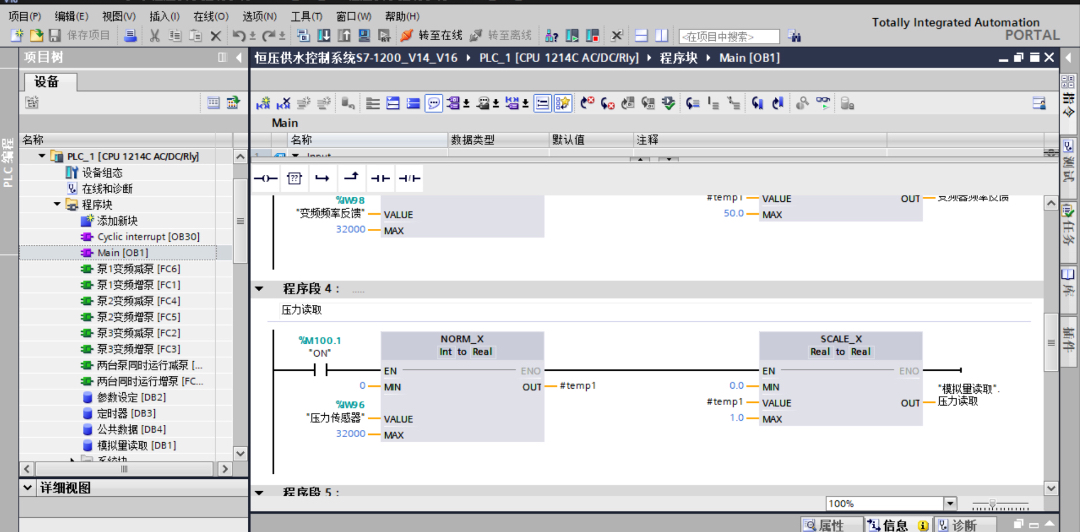Select 设备组态 in project tree
Image resolution: width=1080 pixels, height=532 pixels.
(95, 172)
